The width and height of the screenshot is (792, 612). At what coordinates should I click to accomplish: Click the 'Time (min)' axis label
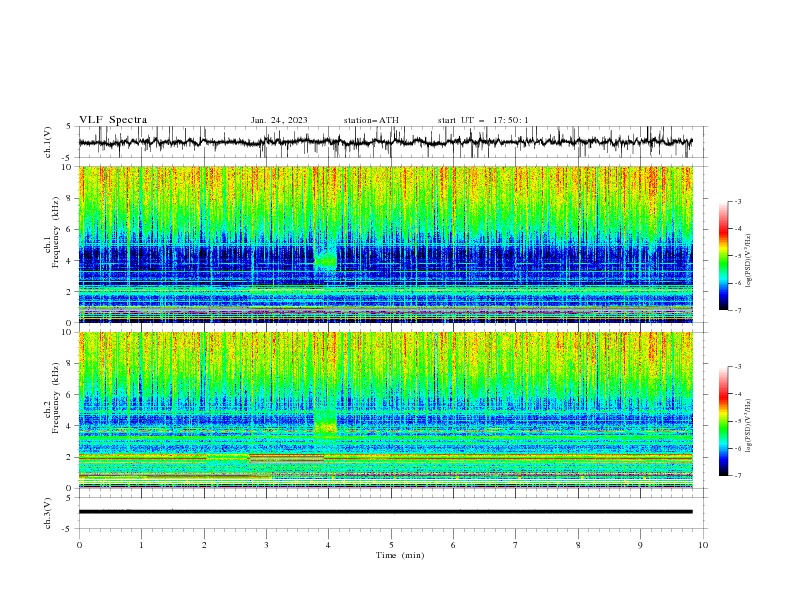click(400, 555)
